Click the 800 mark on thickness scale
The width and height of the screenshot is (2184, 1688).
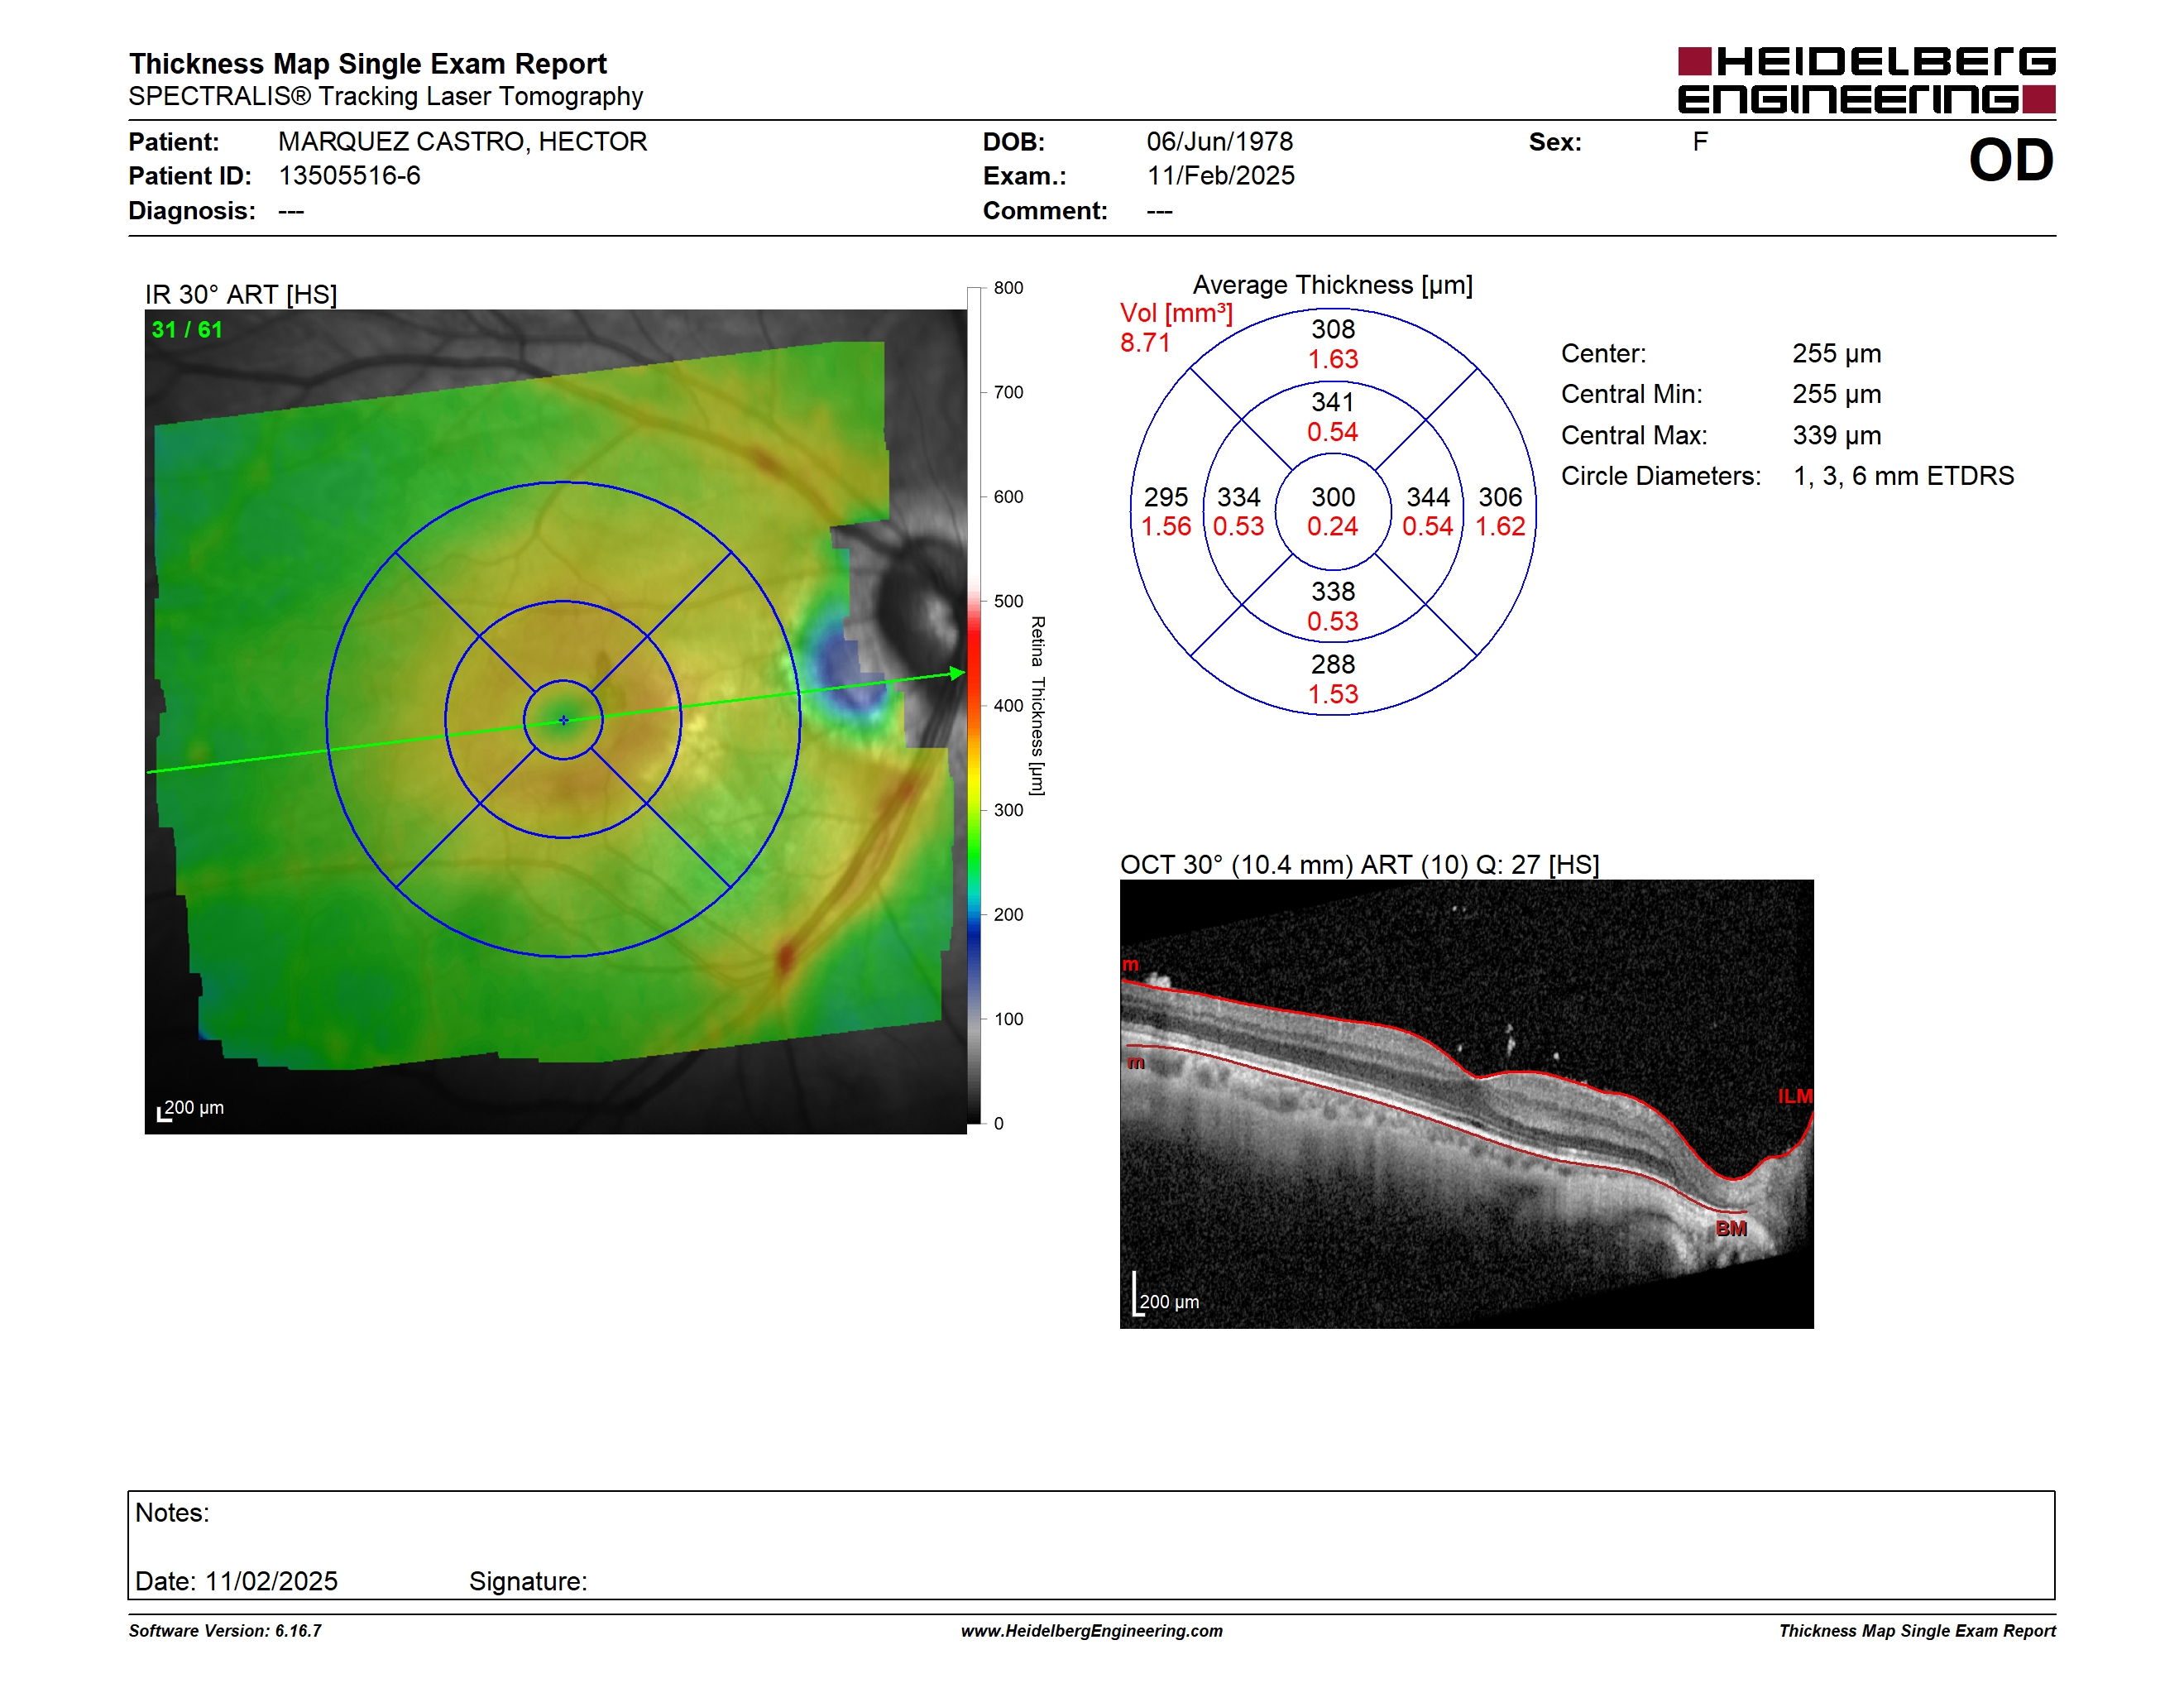[x=1008, y=288]
